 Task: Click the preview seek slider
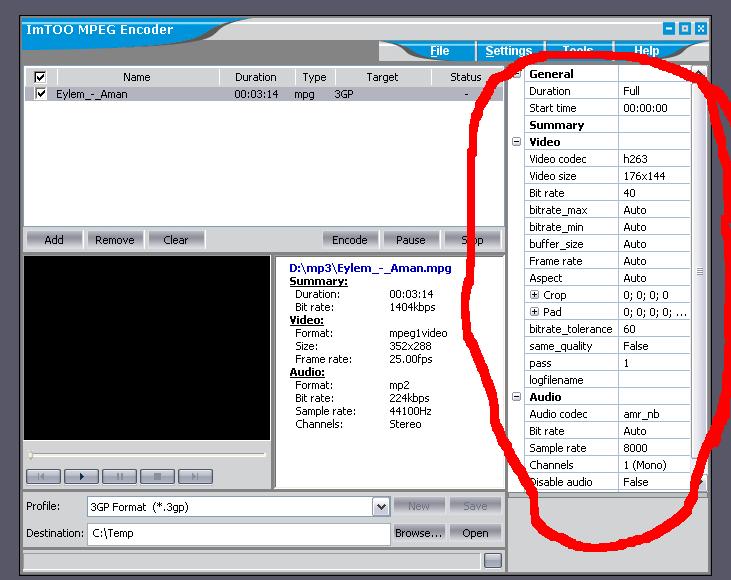point(146,454)
